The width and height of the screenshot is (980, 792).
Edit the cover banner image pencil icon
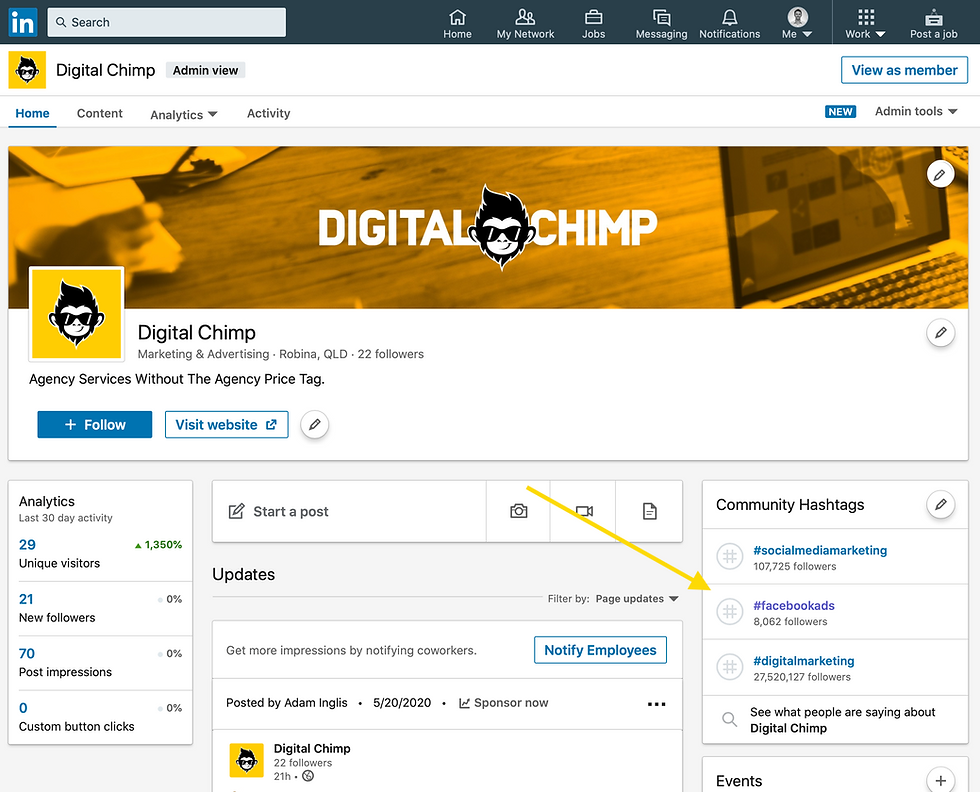(939, 174)
